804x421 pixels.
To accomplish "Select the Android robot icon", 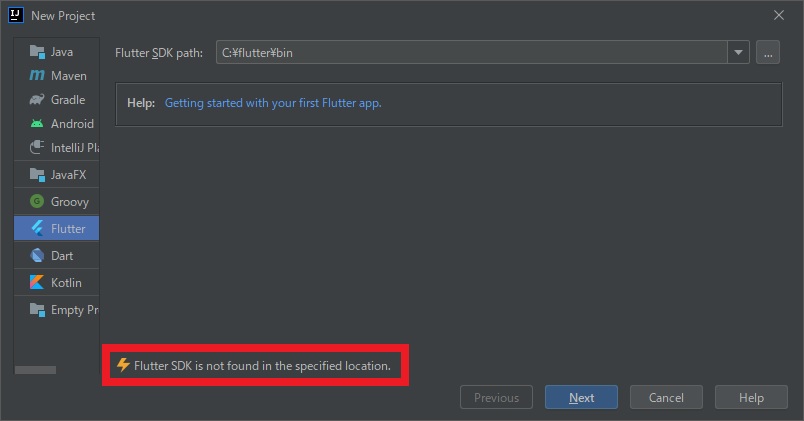I will point(37,124).
